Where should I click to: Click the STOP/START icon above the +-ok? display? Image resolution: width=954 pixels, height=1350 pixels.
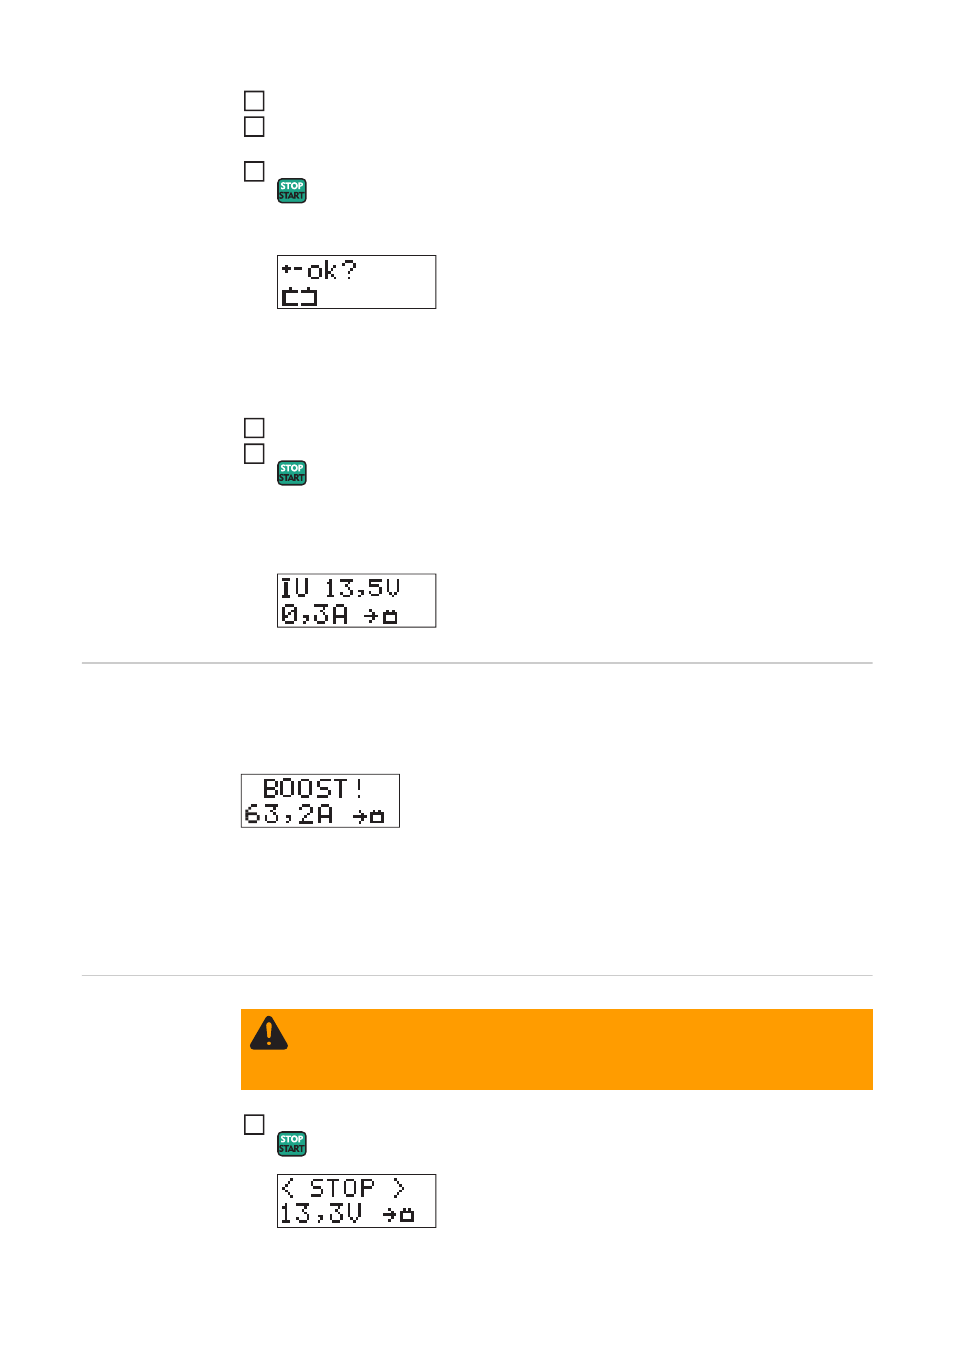(x=292, y=191)
